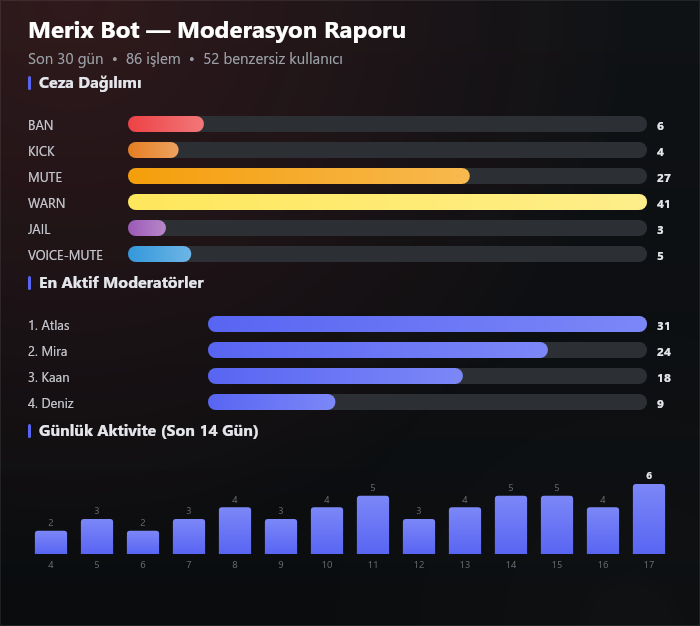Click the WARN row label
This screenshot has width=700, height=626.
(46, 203)
